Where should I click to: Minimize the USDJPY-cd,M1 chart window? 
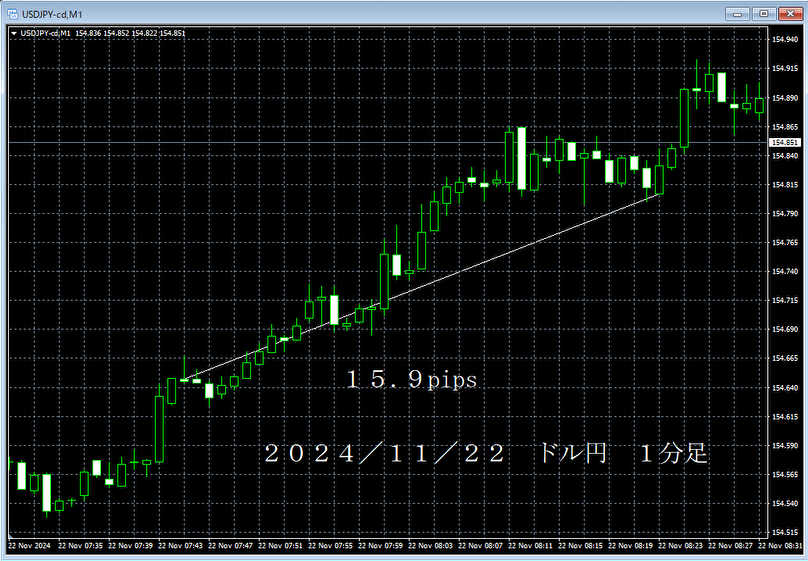[x=737, y=14]
